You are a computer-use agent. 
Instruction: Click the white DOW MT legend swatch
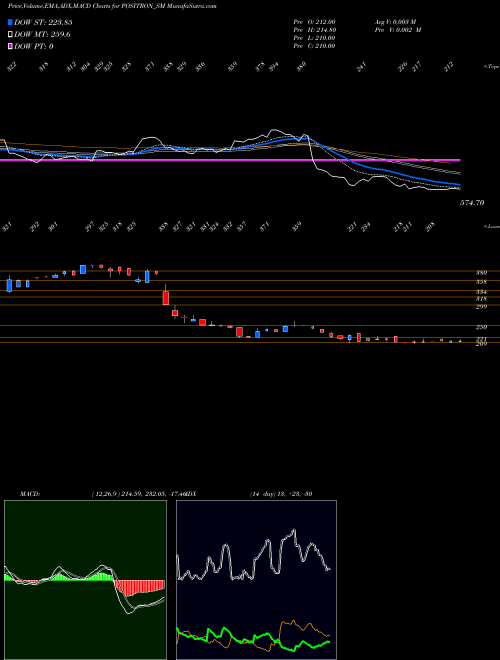click(x=10, y=35)
